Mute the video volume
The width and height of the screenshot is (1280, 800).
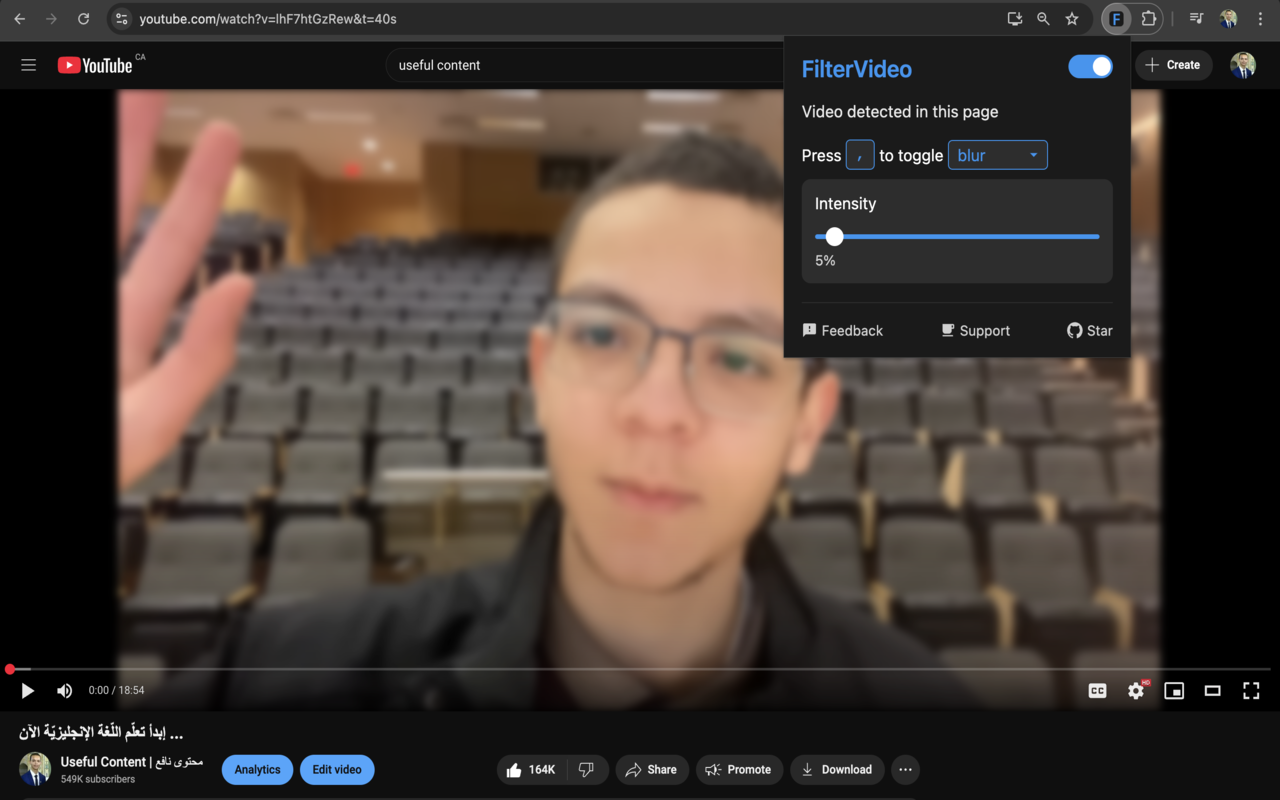point(64,690)
